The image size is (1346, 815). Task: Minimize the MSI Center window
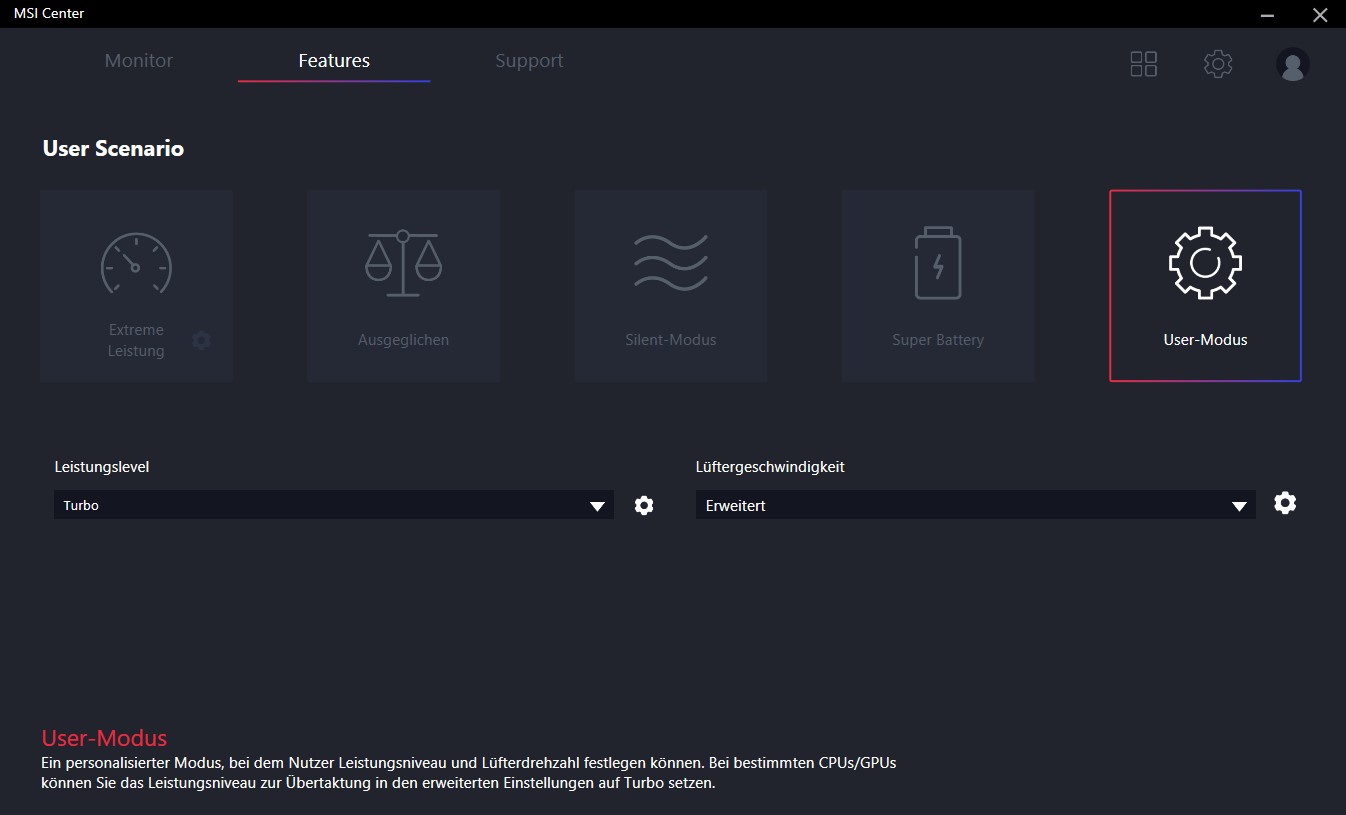coord(1268,14)
